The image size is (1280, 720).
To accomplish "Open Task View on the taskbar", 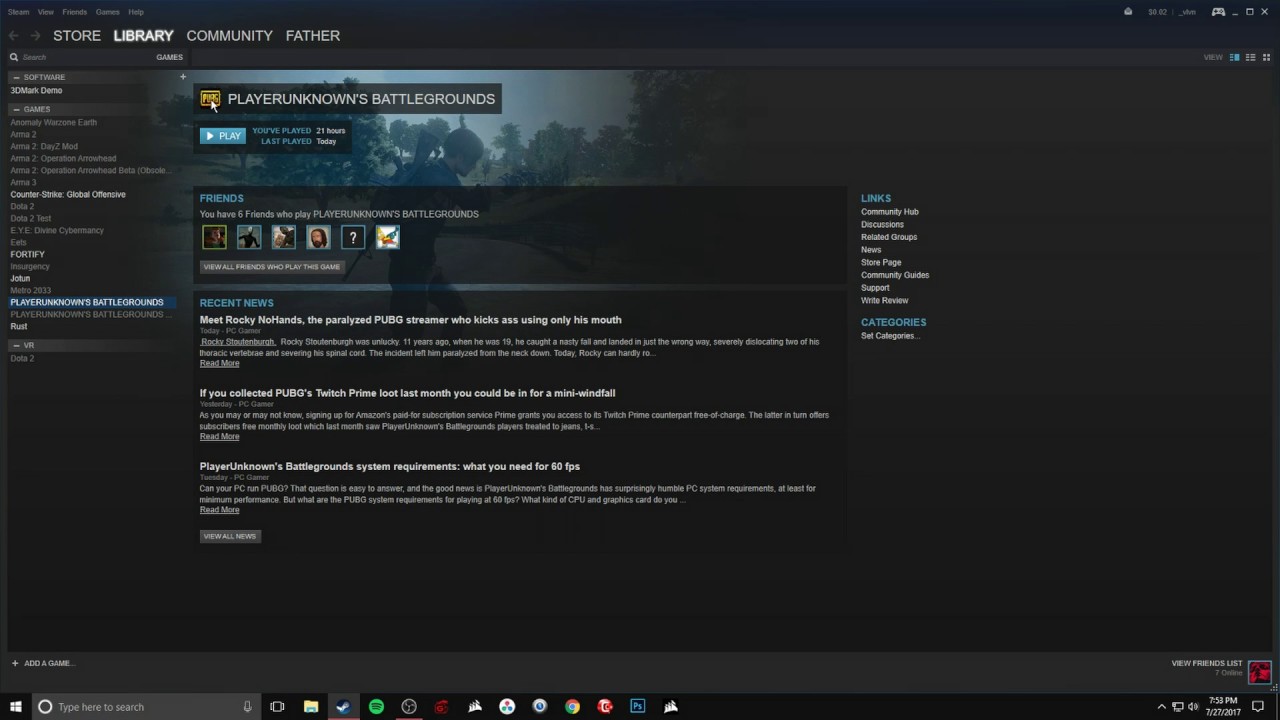I will (x=277, y=706).
